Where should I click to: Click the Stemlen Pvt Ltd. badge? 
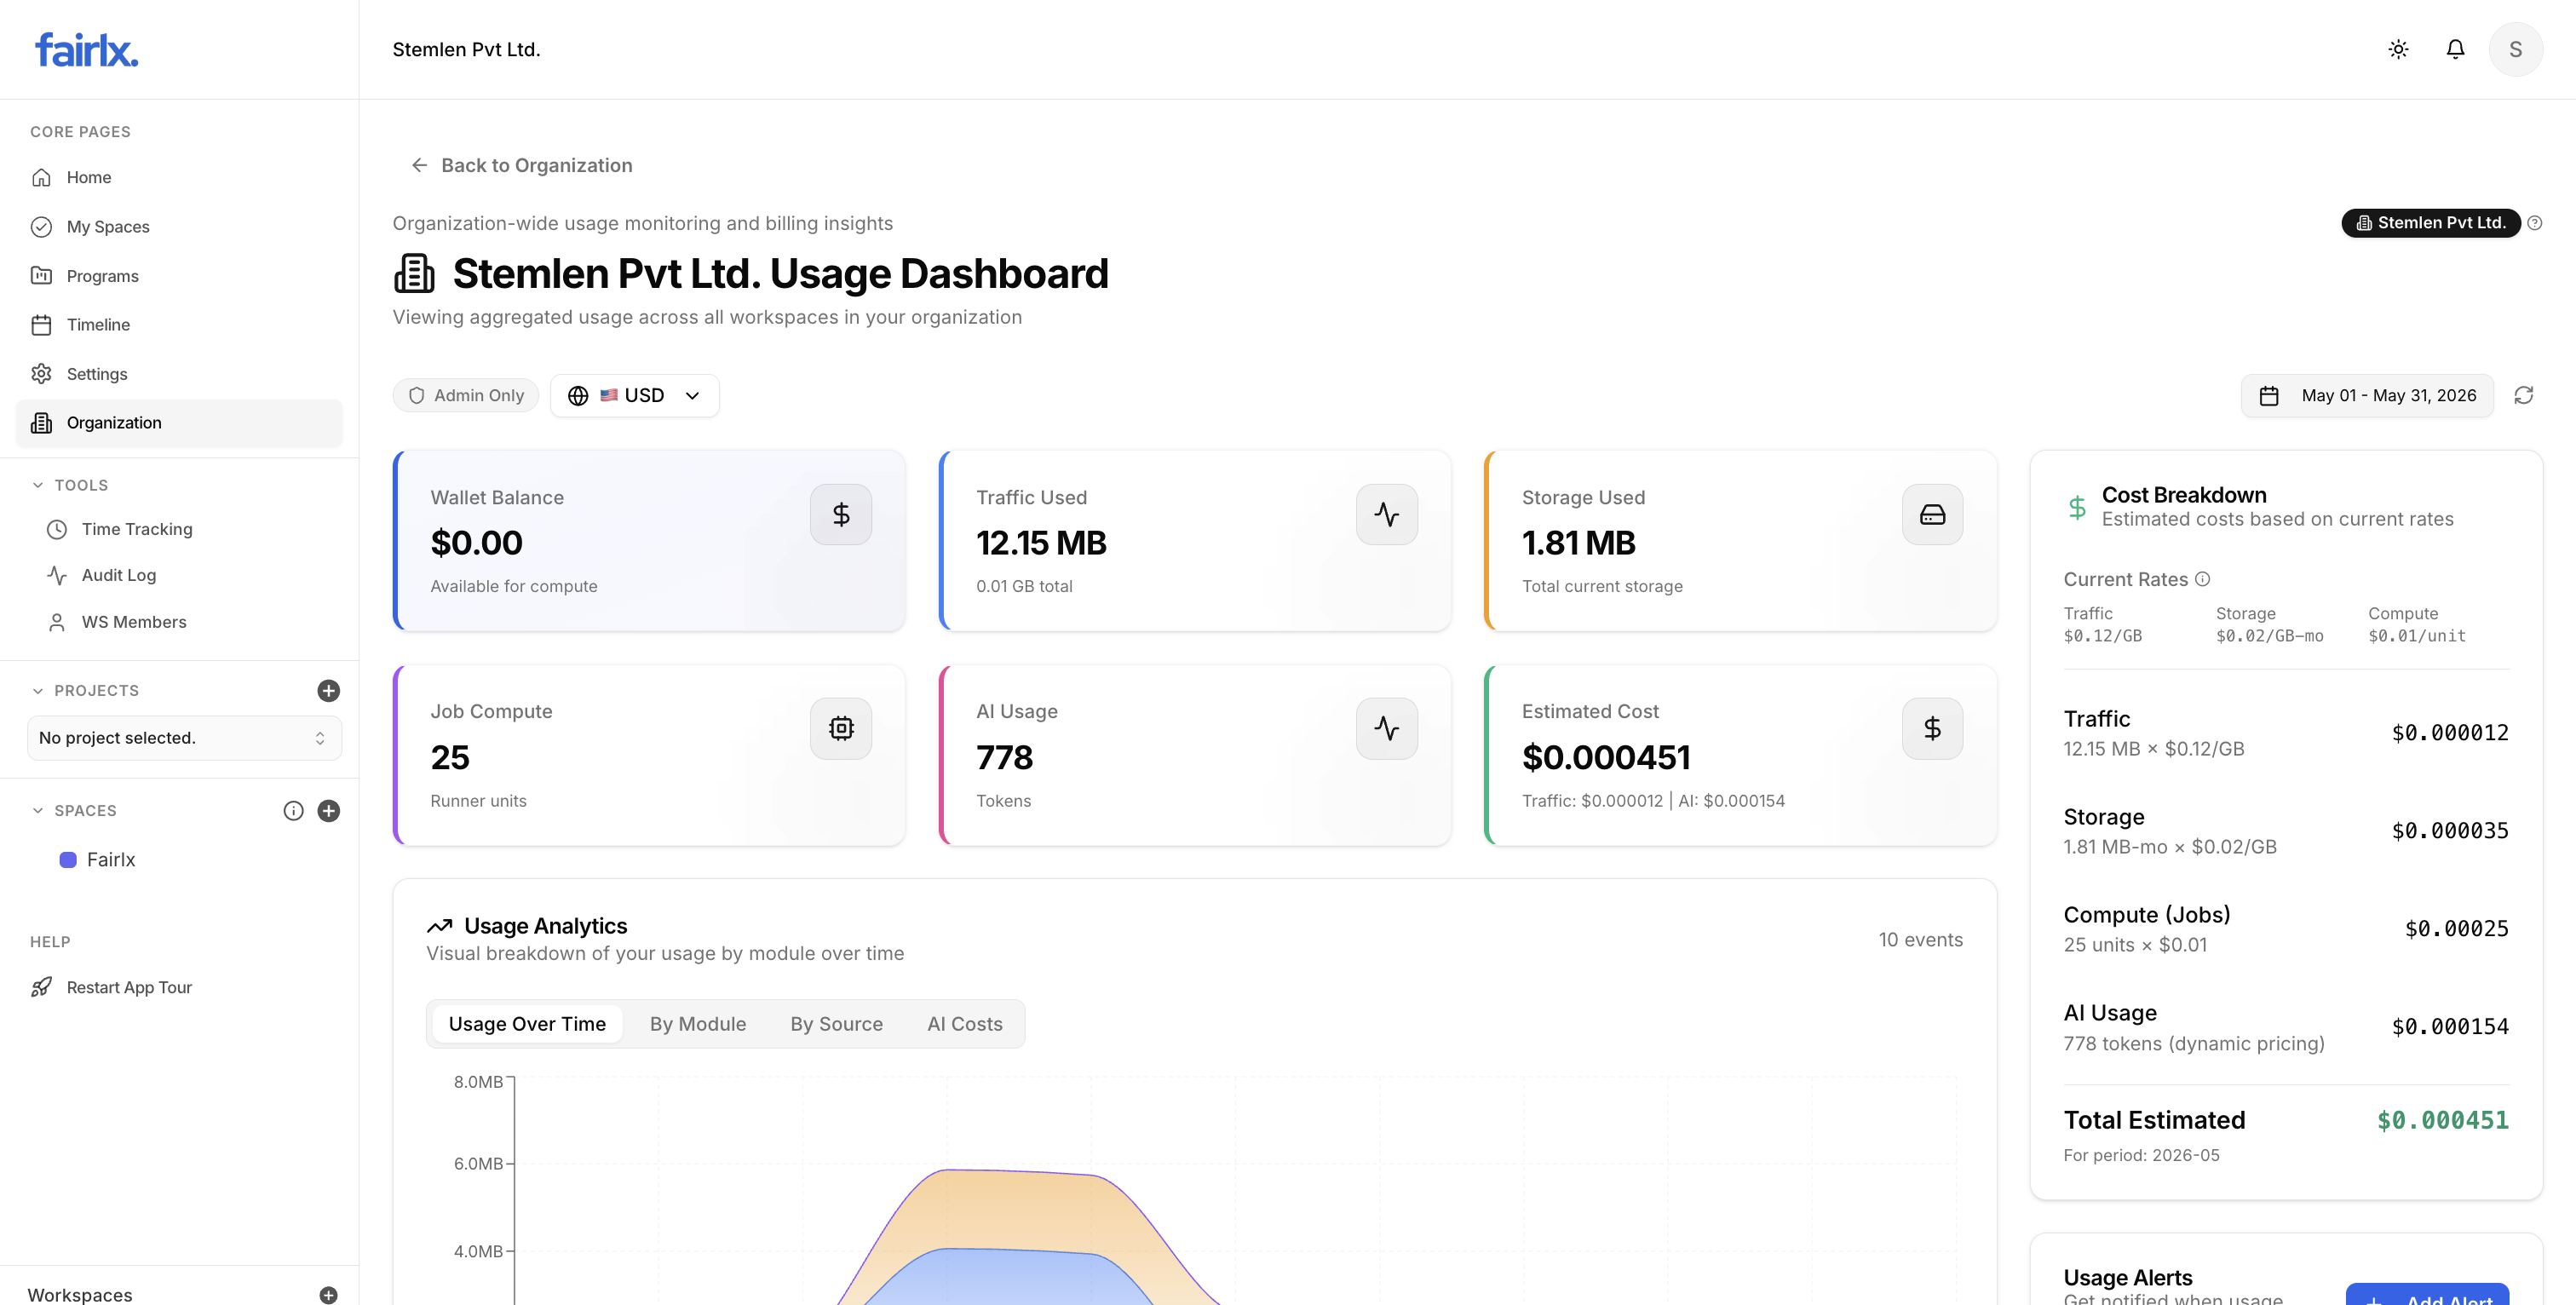(2431, 223)
